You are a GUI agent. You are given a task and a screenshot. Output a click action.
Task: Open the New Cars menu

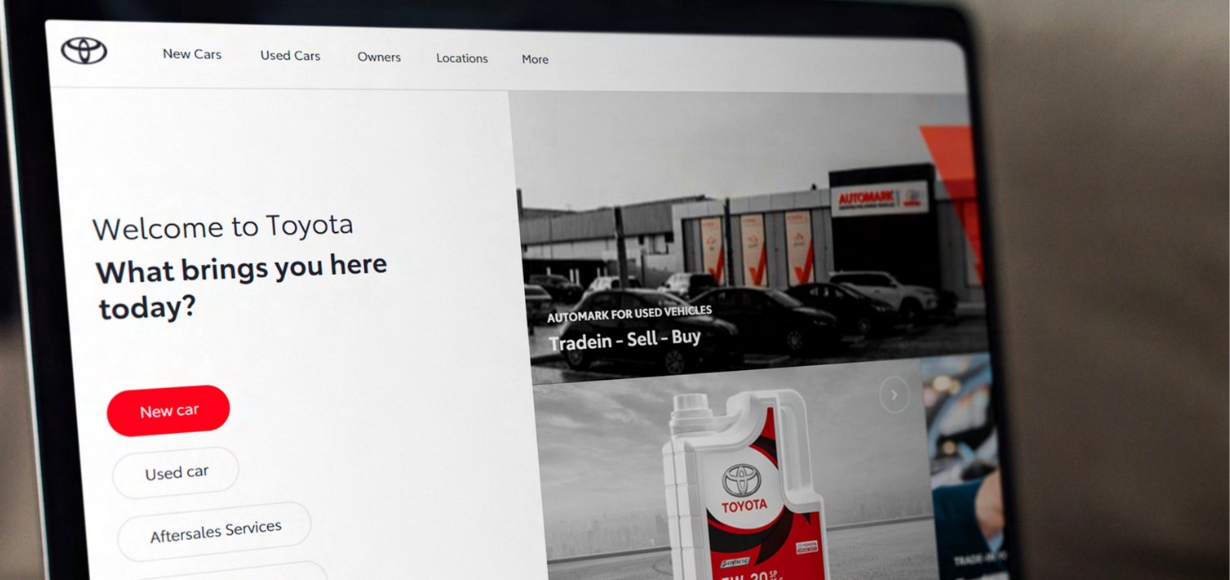pyautogui.click(x=192, y=54)
